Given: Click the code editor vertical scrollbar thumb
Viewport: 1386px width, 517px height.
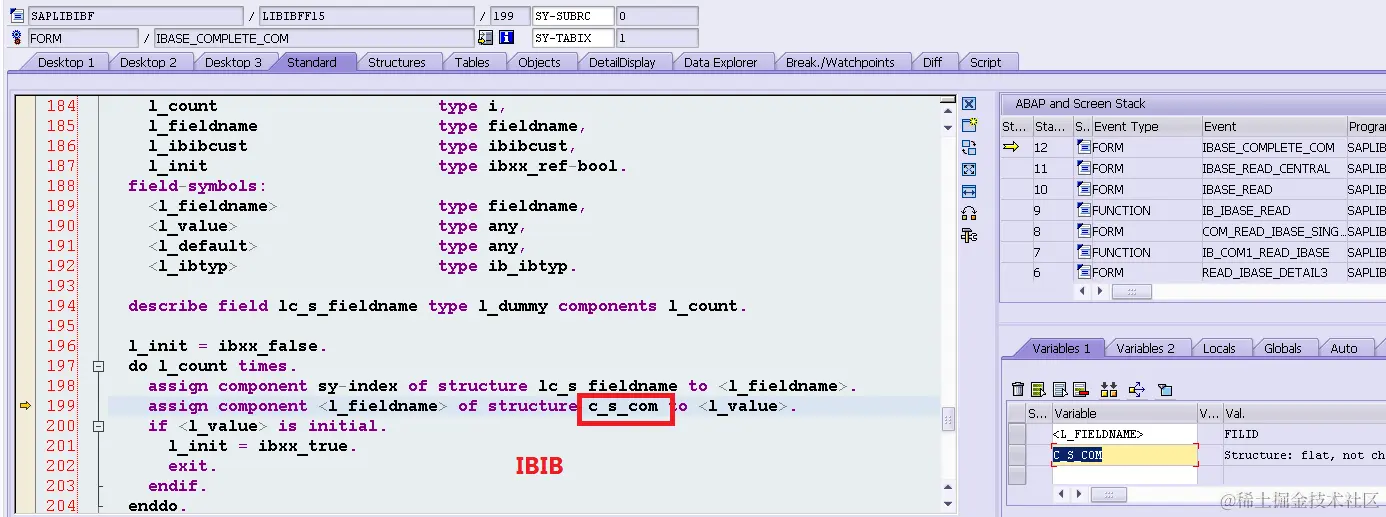Looking at the screenshot, I should pyautogui.click(x=948, y=421).
